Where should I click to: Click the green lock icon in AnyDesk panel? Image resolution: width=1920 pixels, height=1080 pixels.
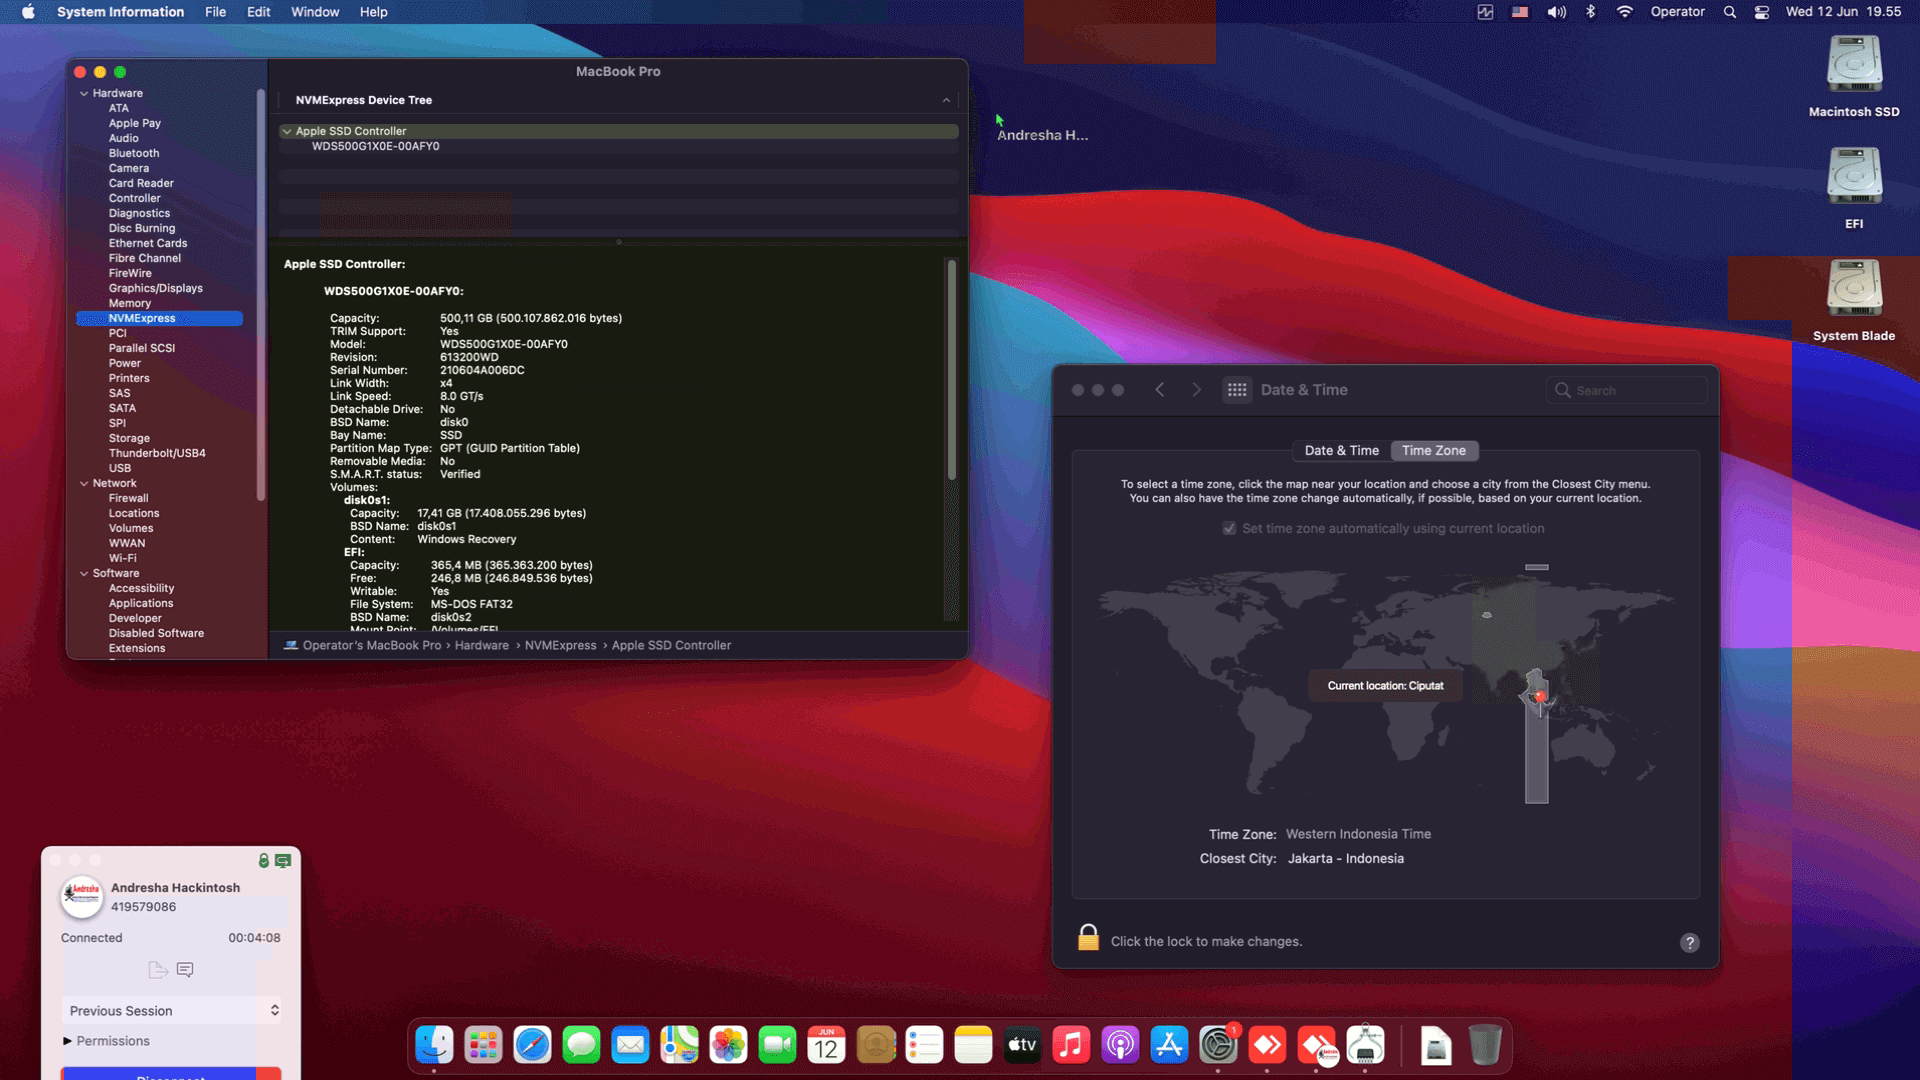click(264, 860)
